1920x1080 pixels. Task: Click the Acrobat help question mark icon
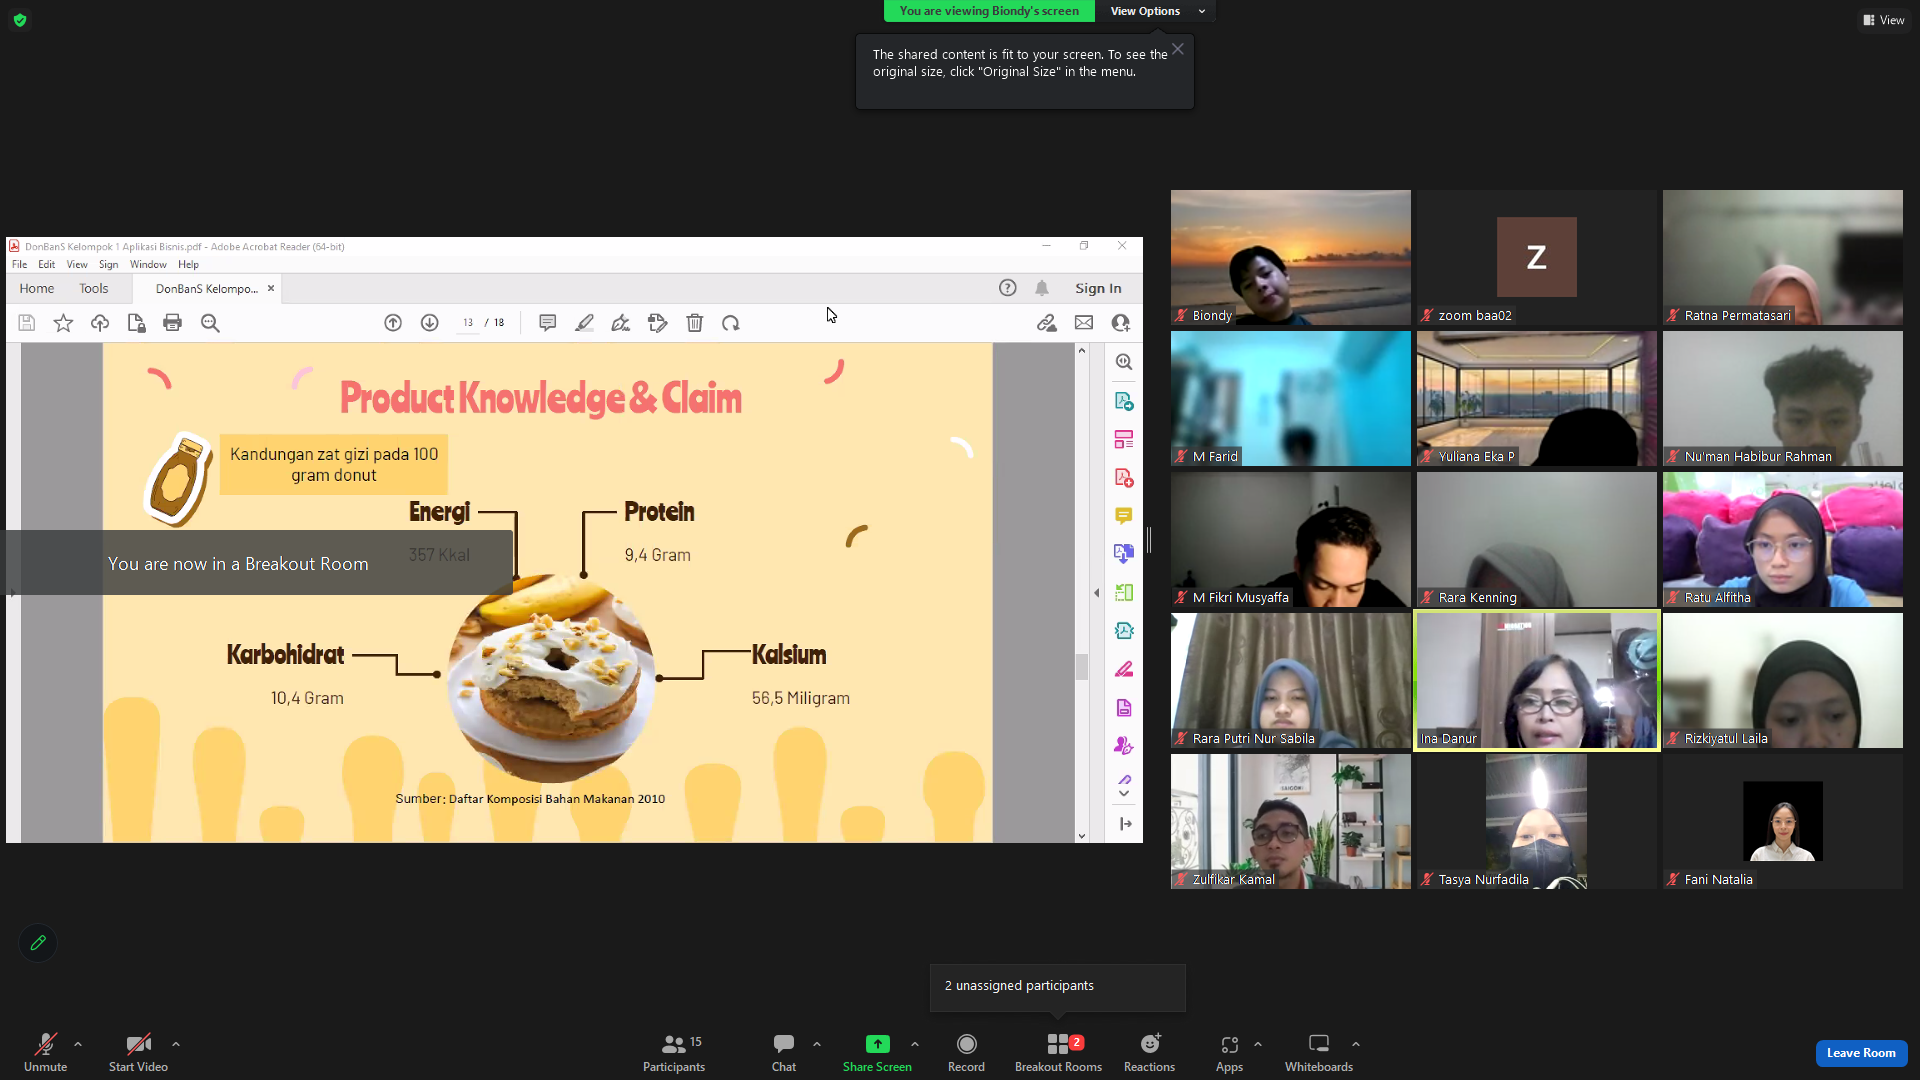(1008, 288)
